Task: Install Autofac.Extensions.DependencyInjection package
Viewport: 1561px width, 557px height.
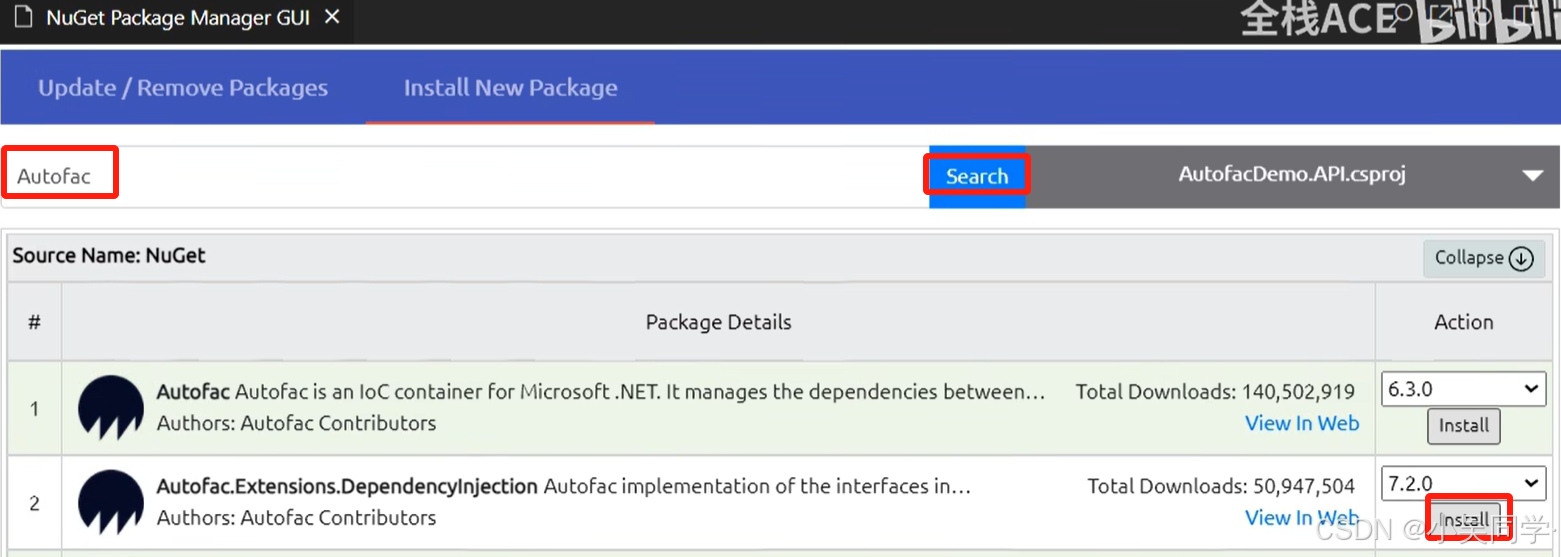Action: point(1464,520)
